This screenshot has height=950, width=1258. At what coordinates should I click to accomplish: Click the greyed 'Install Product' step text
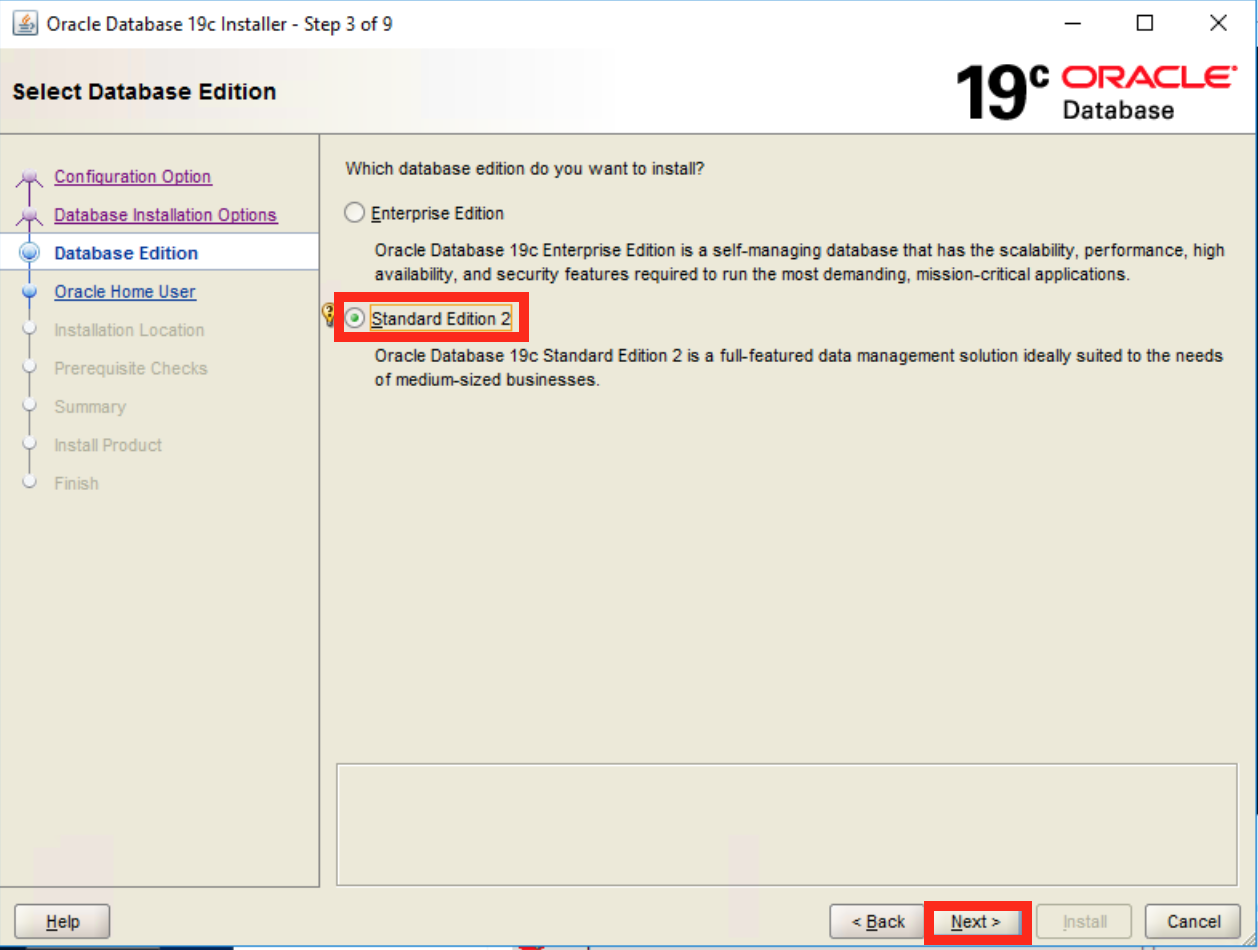(x=108, y=445)
